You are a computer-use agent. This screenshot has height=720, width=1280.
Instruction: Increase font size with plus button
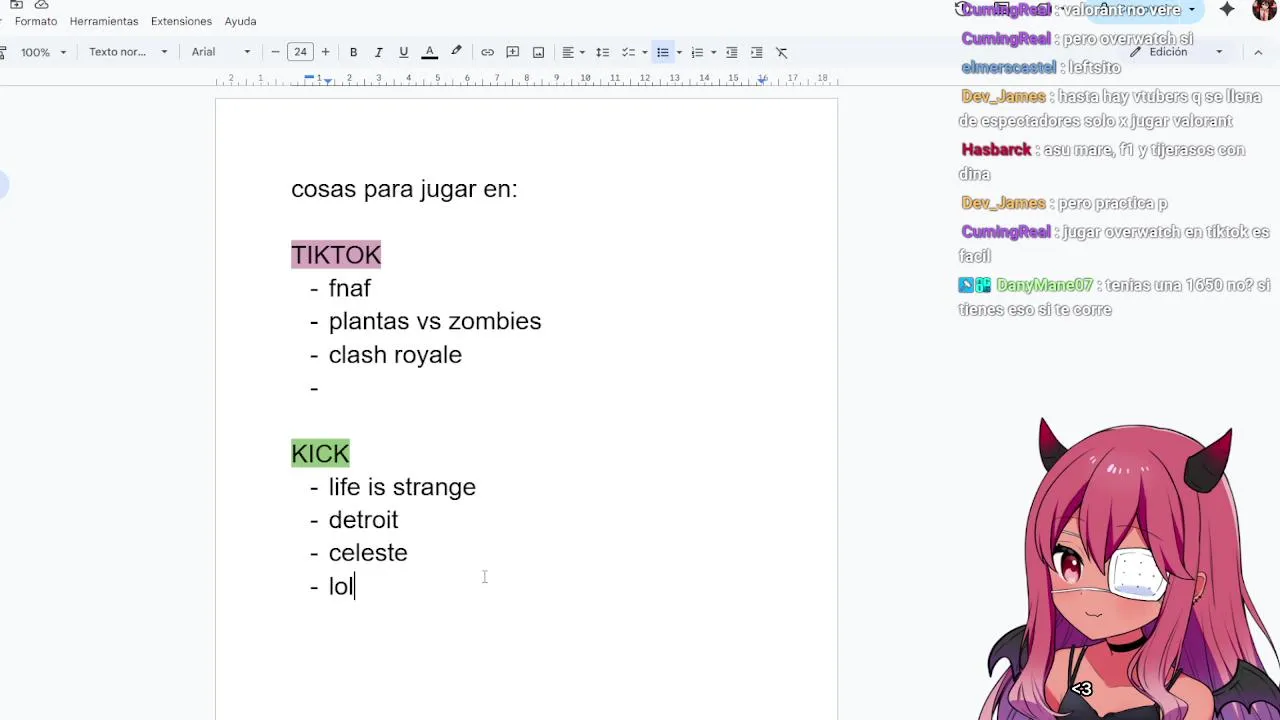tap(325, 52)
